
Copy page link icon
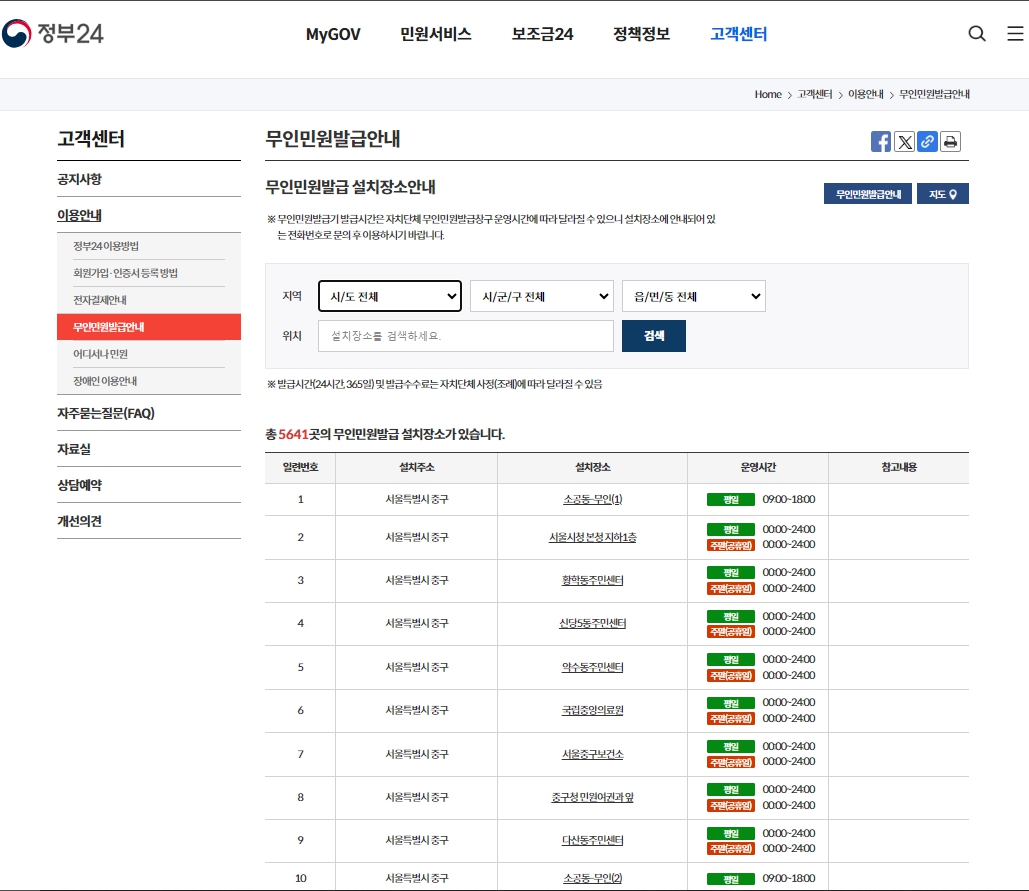coord(927,141)
